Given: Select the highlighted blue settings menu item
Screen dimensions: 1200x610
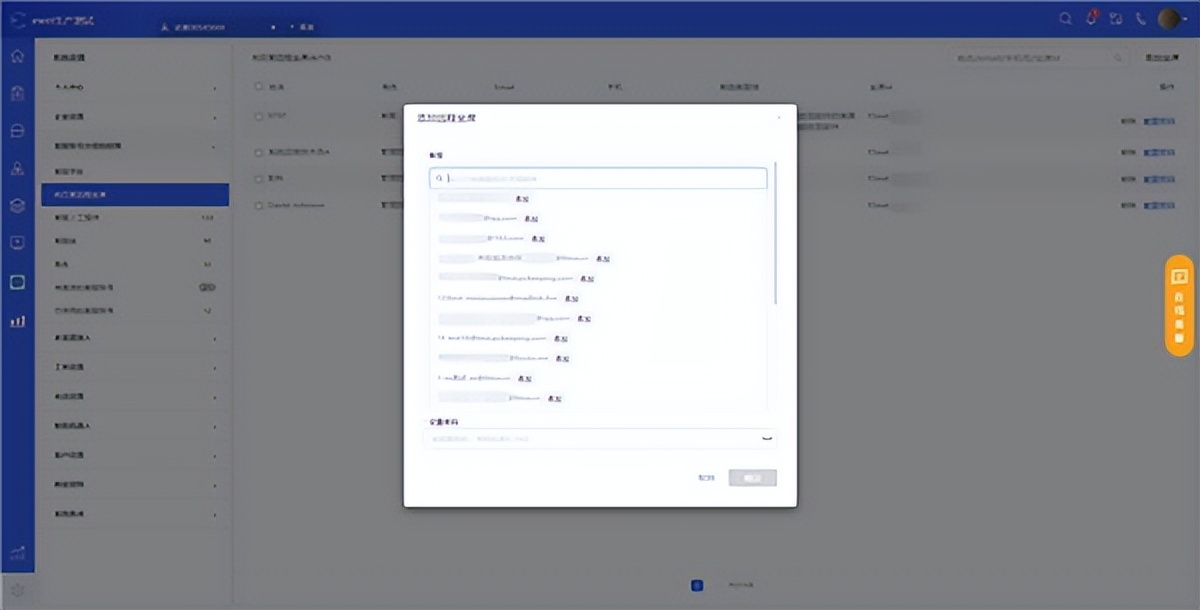Looking at the screenshot, I should [135, 195].
